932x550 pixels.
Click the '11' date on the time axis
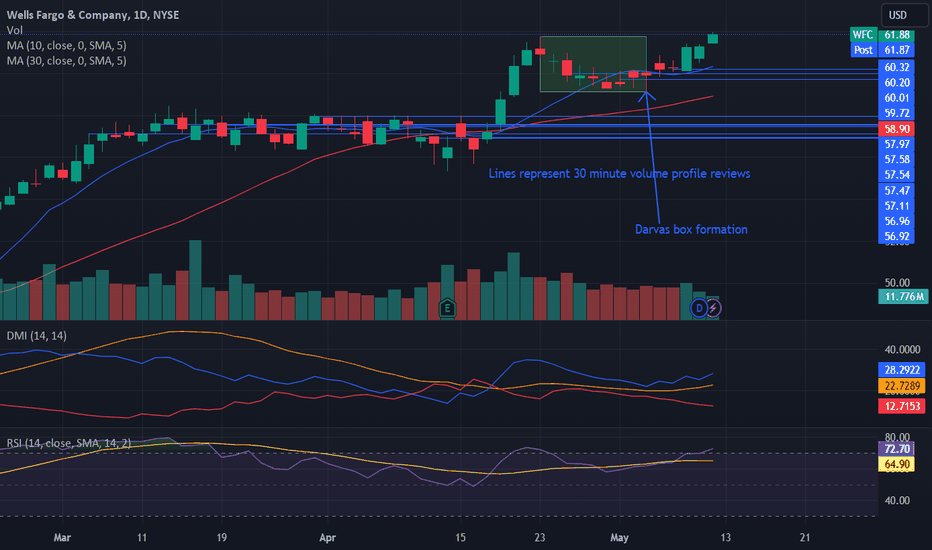(x=141, y=538)
